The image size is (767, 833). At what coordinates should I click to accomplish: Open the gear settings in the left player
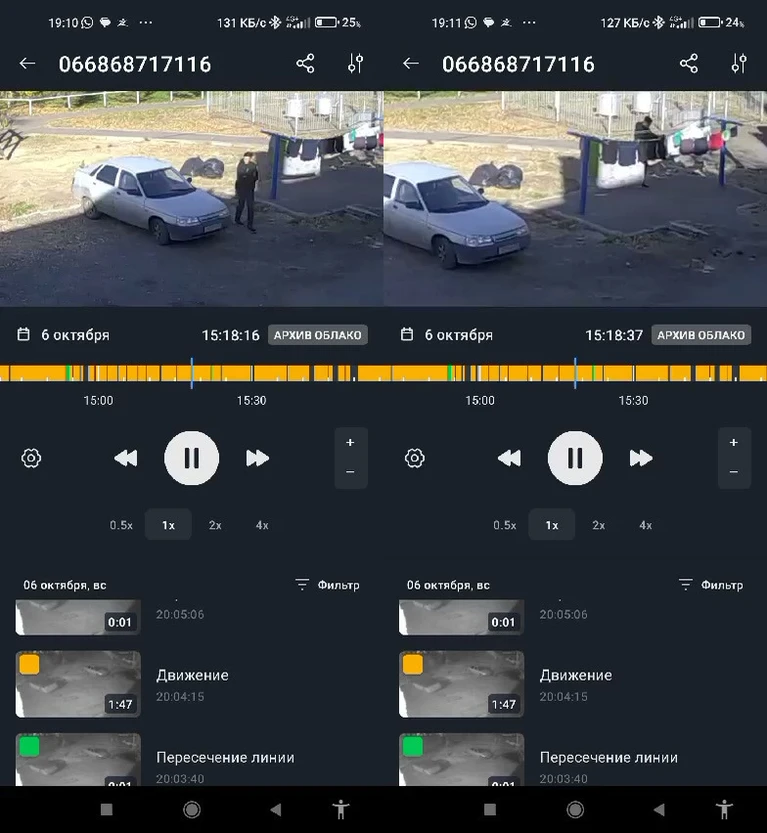[x=31, y=458]
